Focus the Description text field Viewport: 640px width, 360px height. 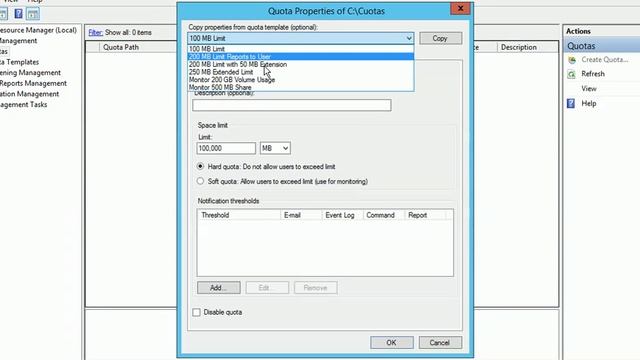point(291,105)
